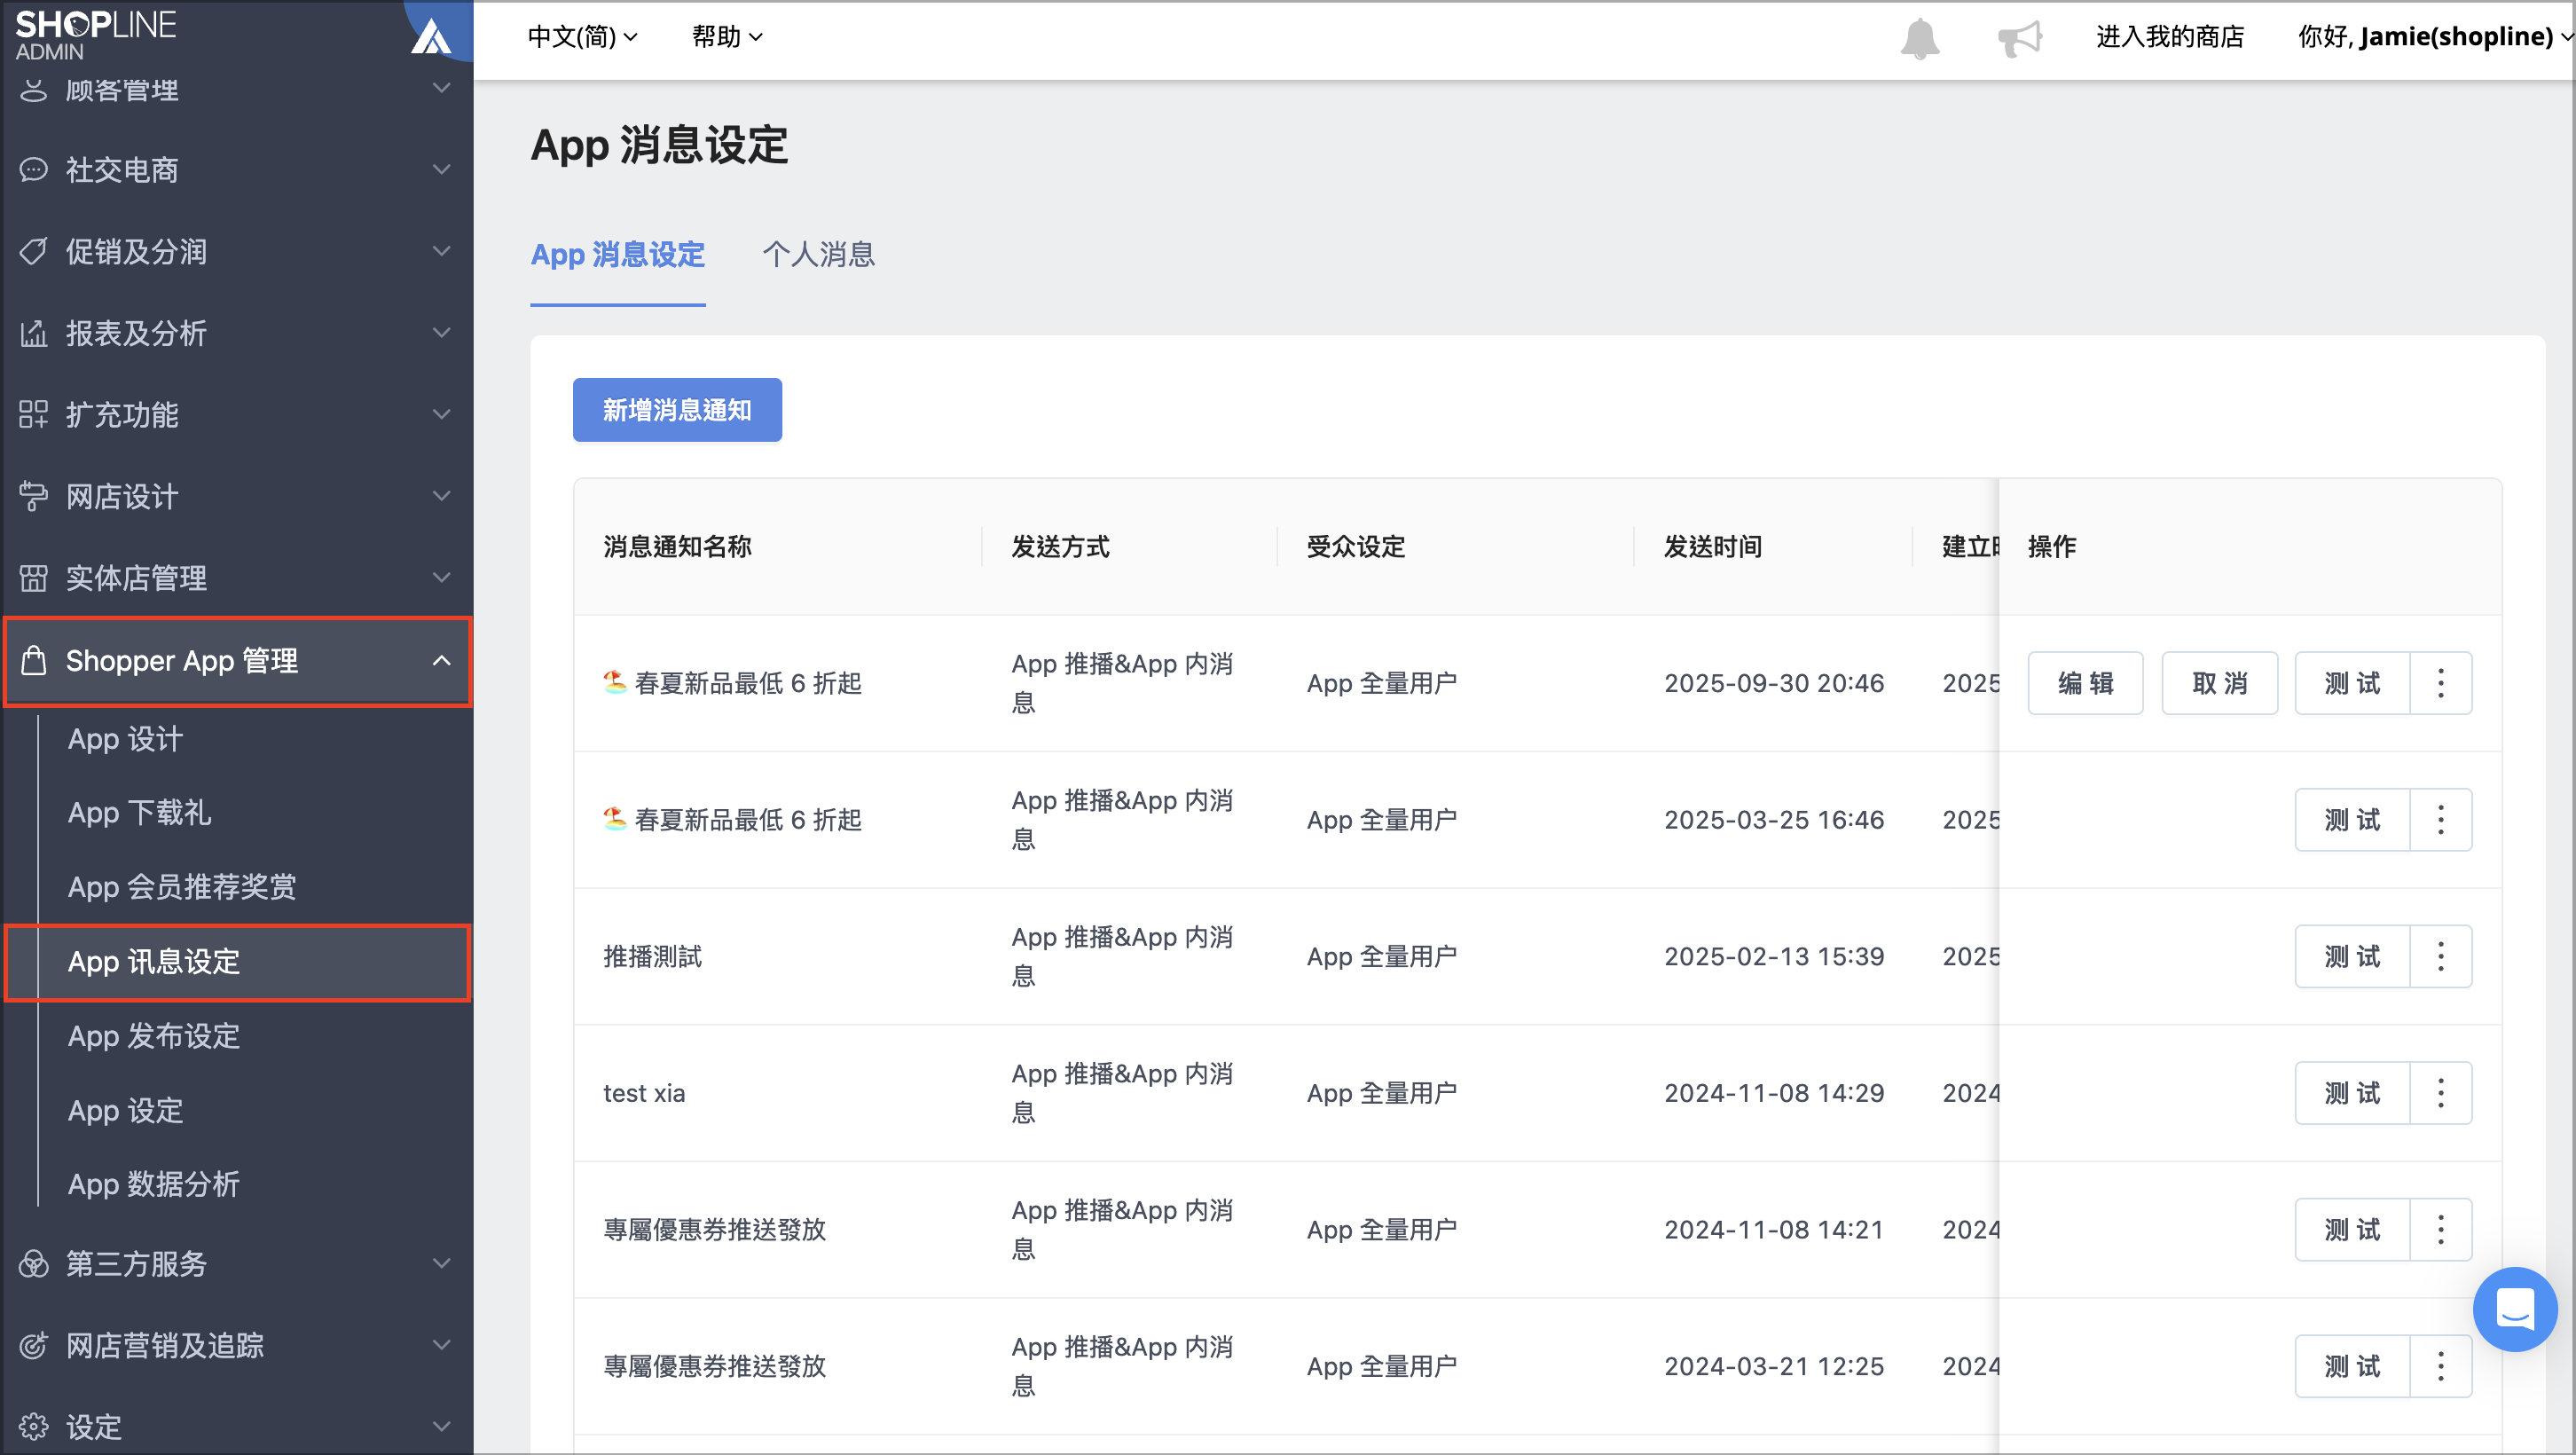This screenshot has width=2576, height=1455.
Task: Open the 中文(简) language dropdown
Action: [582, 37]
